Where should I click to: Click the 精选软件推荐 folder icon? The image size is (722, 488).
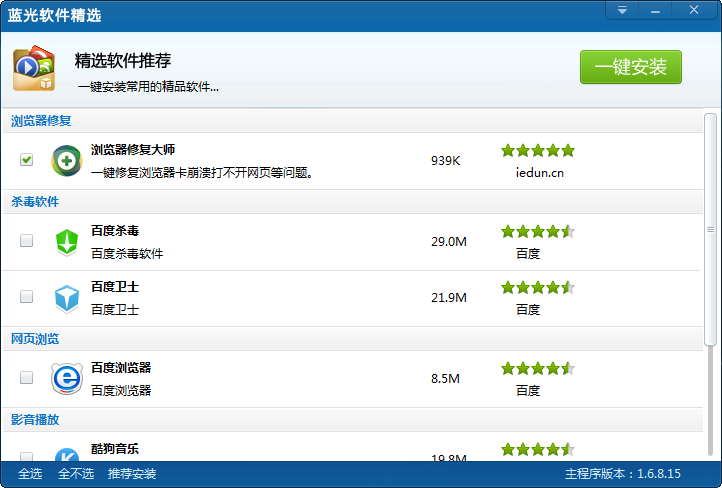click(x=34, y=68)
